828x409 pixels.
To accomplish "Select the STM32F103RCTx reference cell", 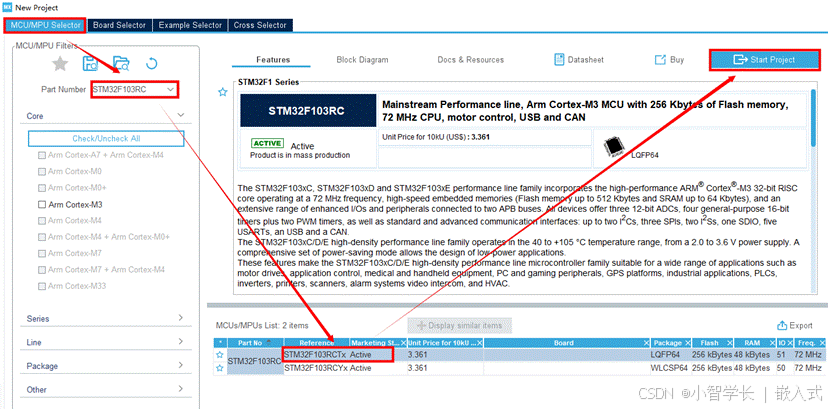I will point(316,355).
